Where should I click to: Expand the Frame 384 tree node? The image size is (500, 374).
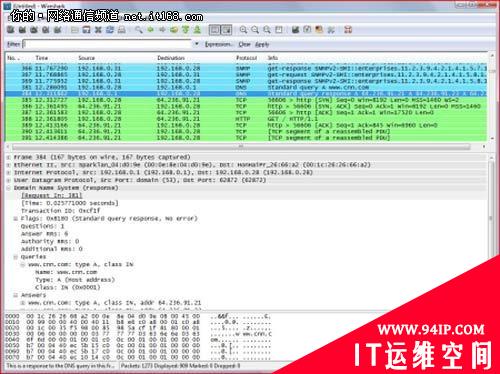9,157
